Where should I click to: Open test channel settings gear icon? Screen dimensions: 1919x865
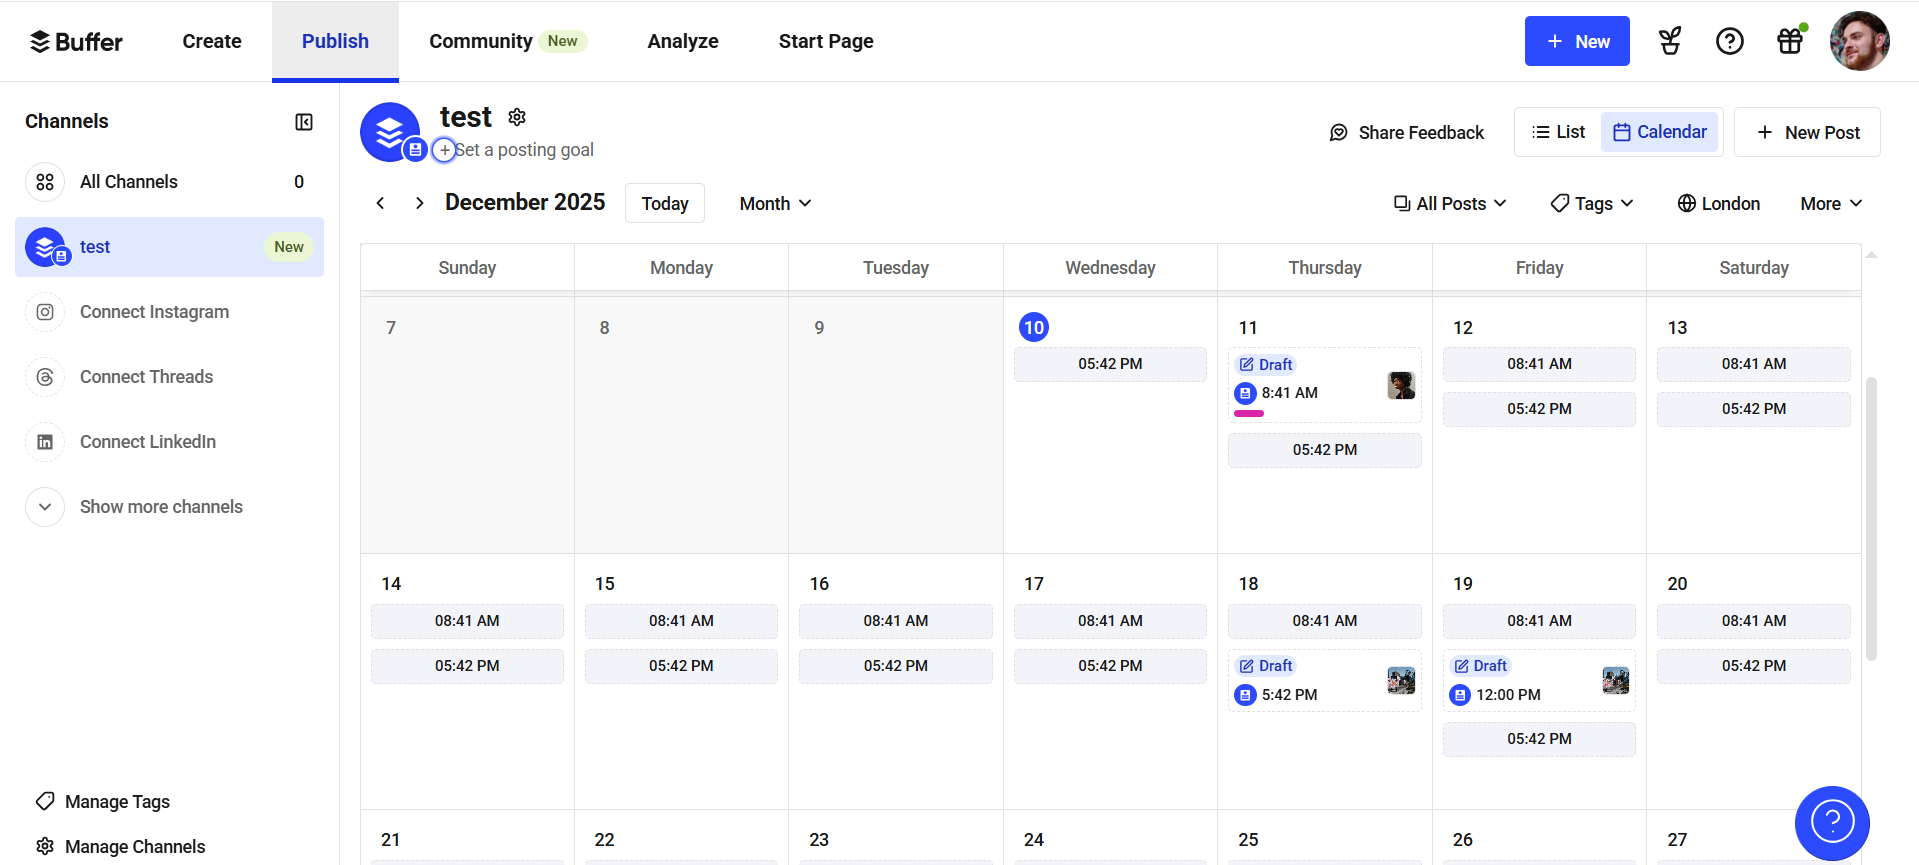(517, 117)
